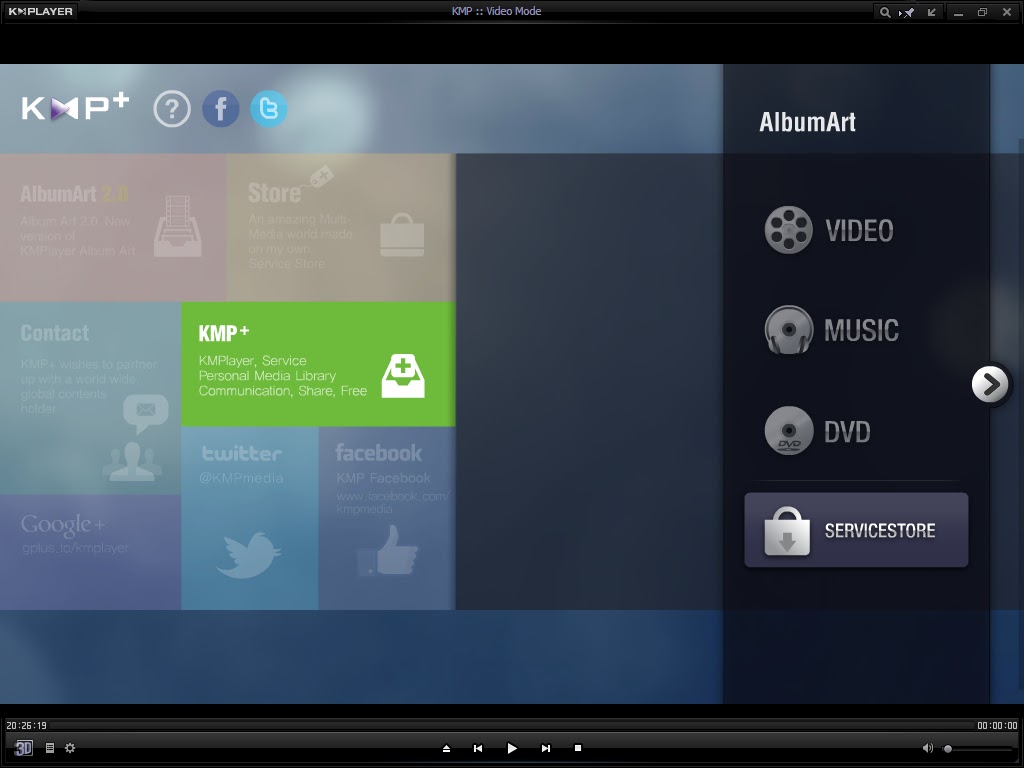Expand panel with right chevron arrow
The width and height of the screenshot is (1024, 768).
click(990, 385)
